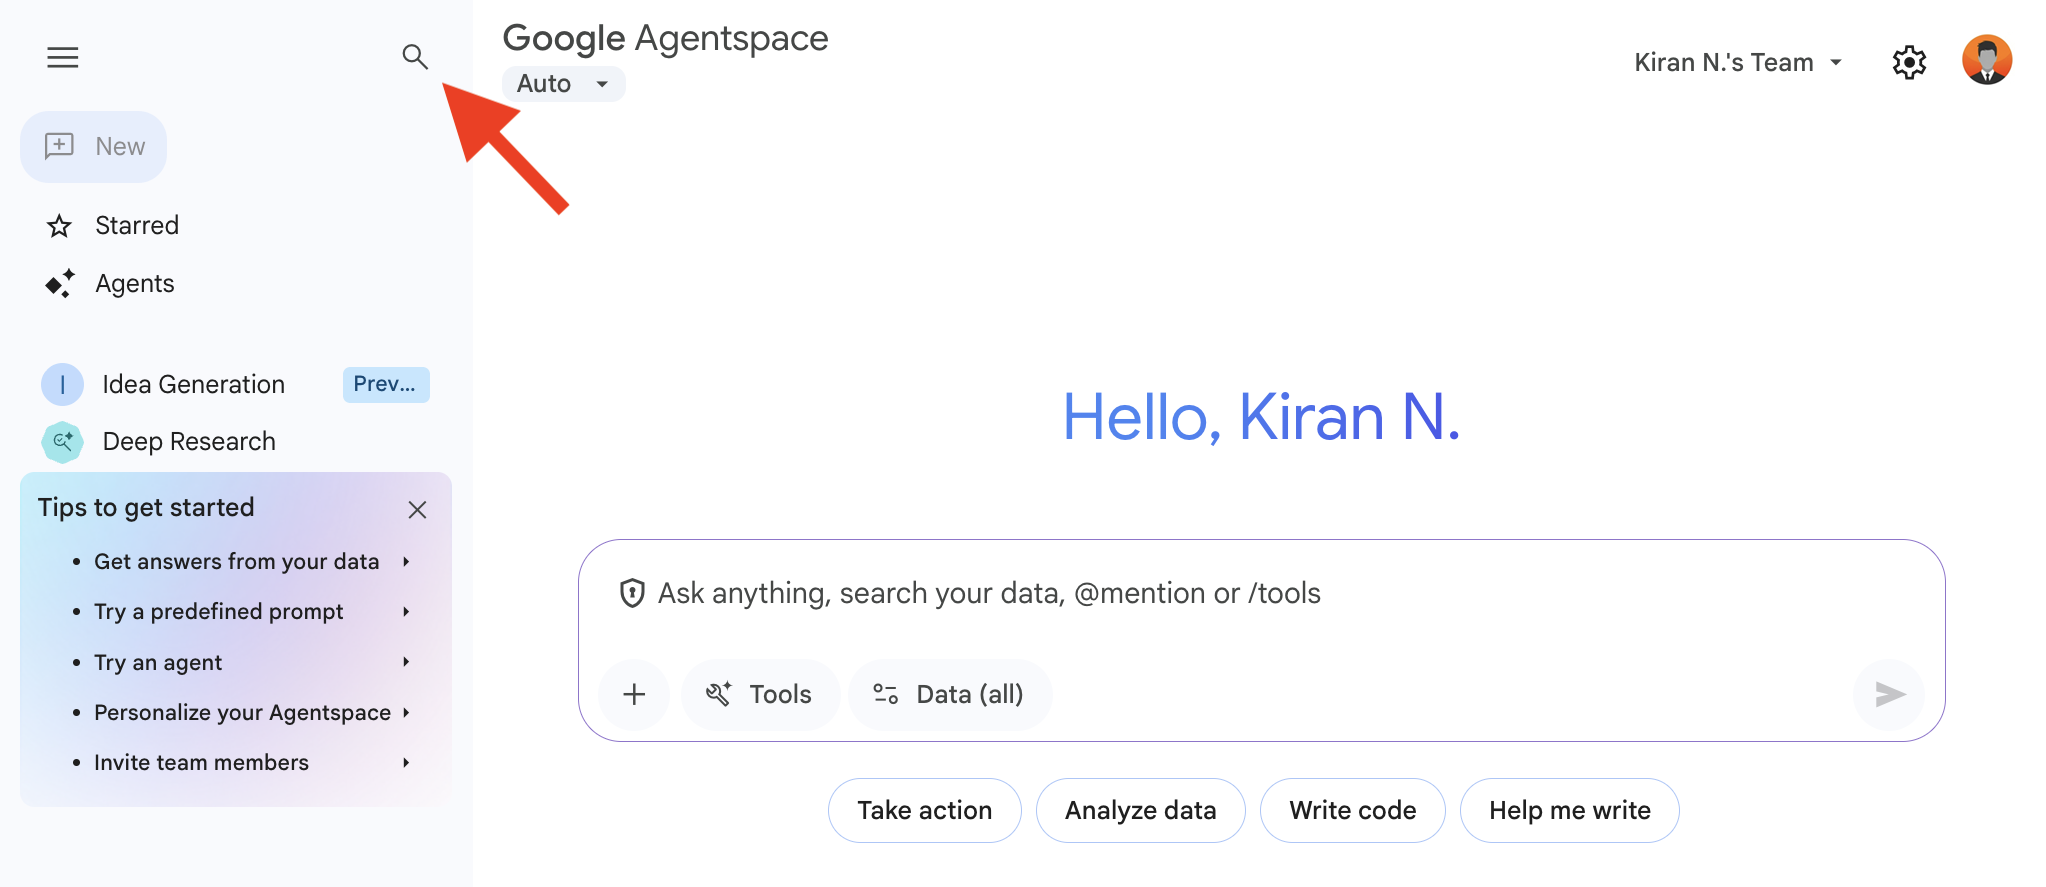Viewport: 2046px width, 887px height.
Task: Click the shield icon in prompt box
Action: (x=632, y=593)
